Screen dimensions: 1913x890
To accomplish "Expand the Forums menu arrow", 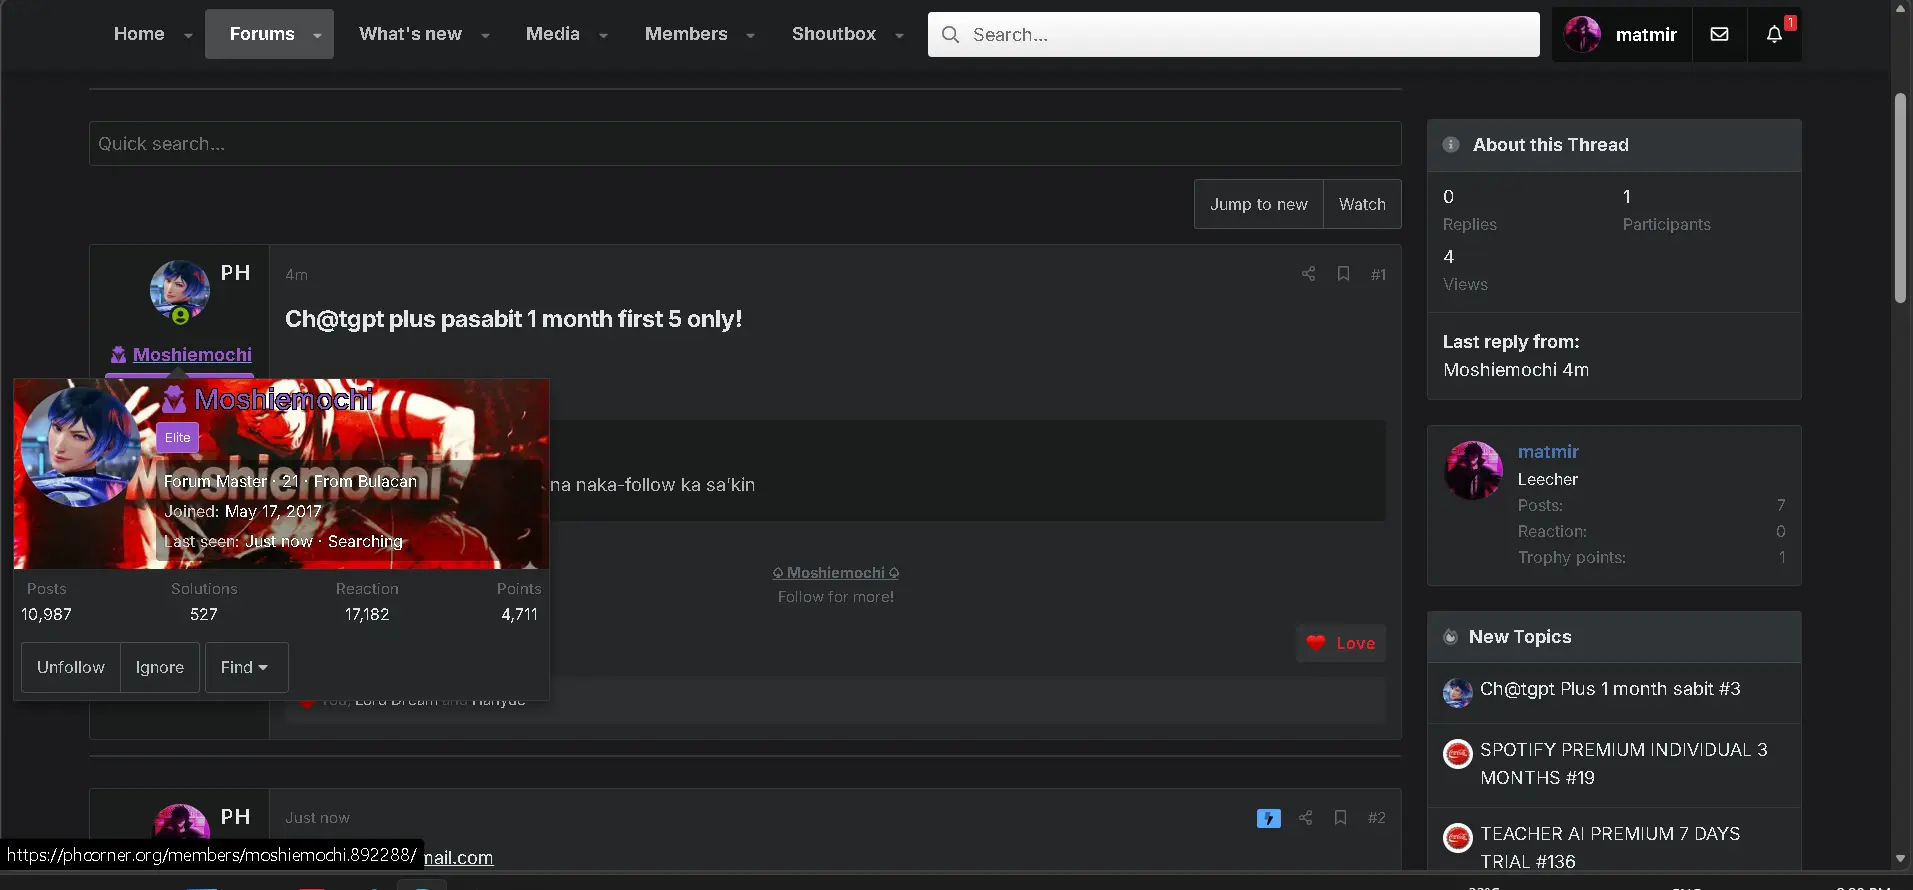I will (317, 35).
